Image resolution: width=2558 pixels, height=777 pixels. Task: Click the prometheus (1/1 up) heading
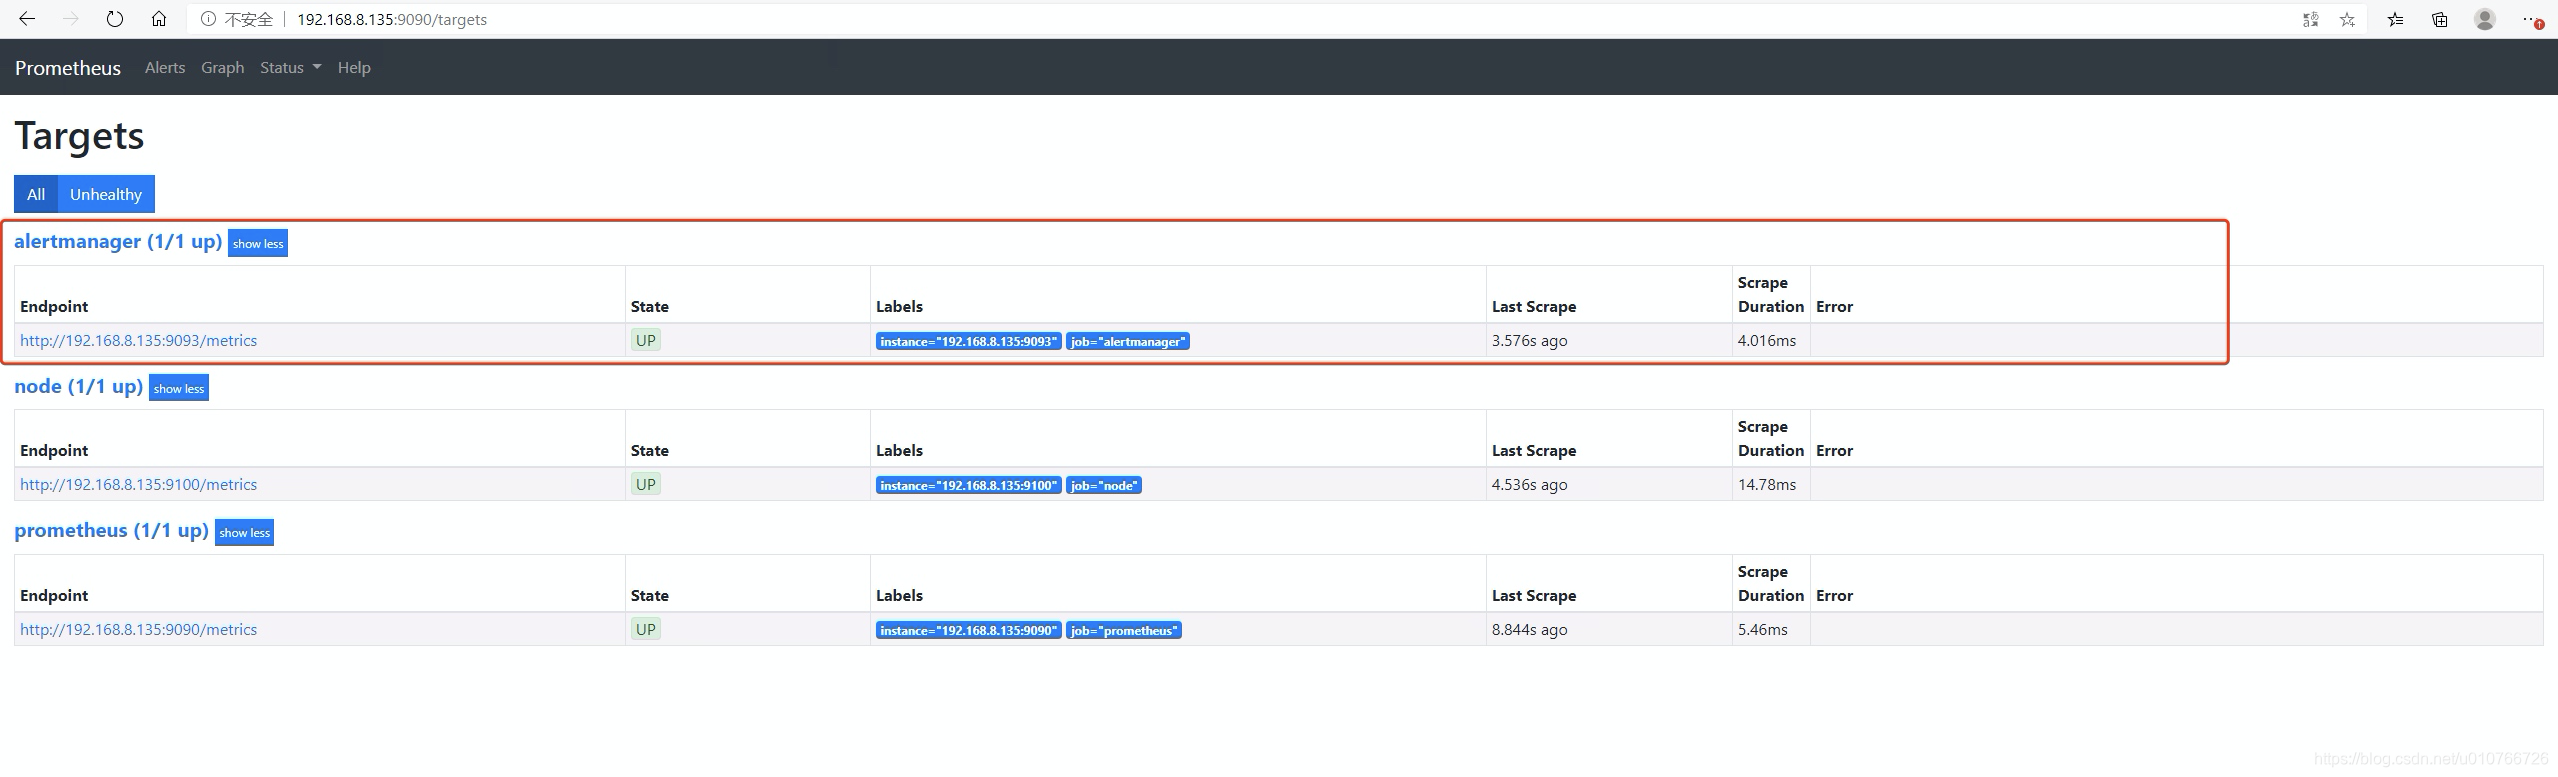pos(111,530)
